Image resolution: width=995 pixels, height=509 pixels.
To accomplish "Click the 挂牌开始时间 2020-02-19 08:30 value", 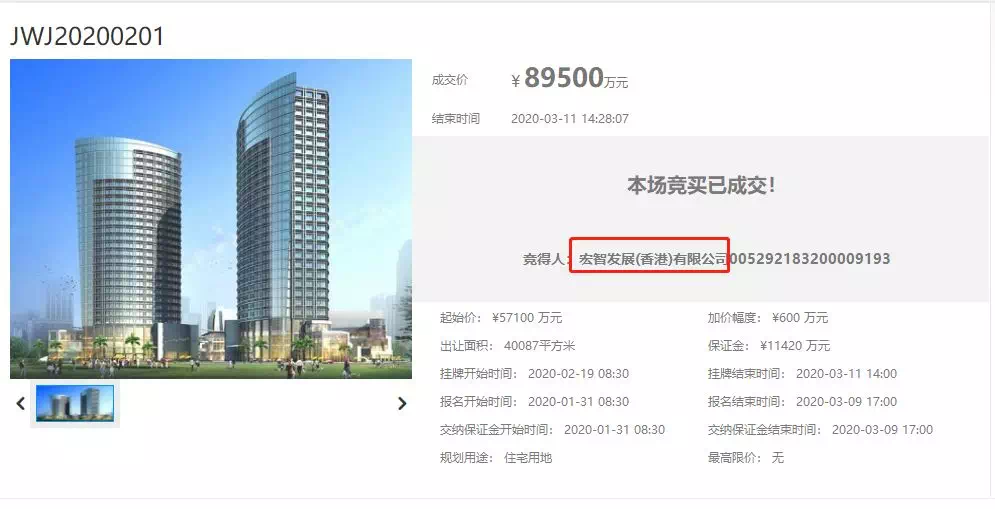I will [x=578, y=374].
